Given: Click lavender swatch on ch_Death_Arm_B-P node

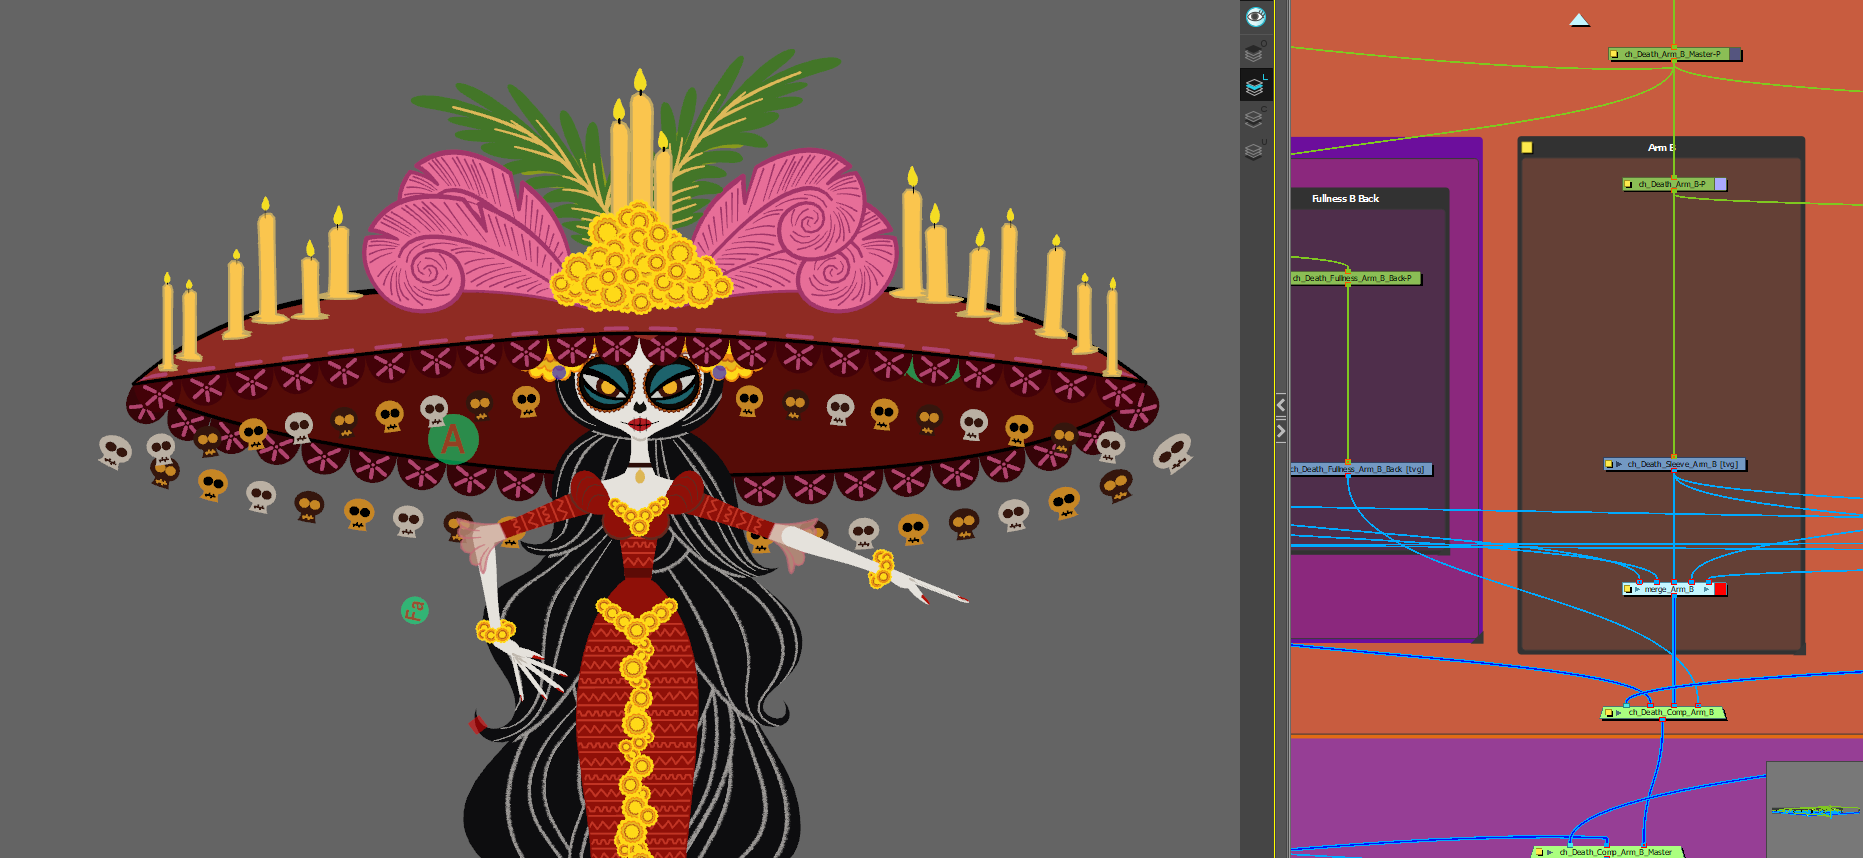Looking at the screenshot, I should point(1721,184).
